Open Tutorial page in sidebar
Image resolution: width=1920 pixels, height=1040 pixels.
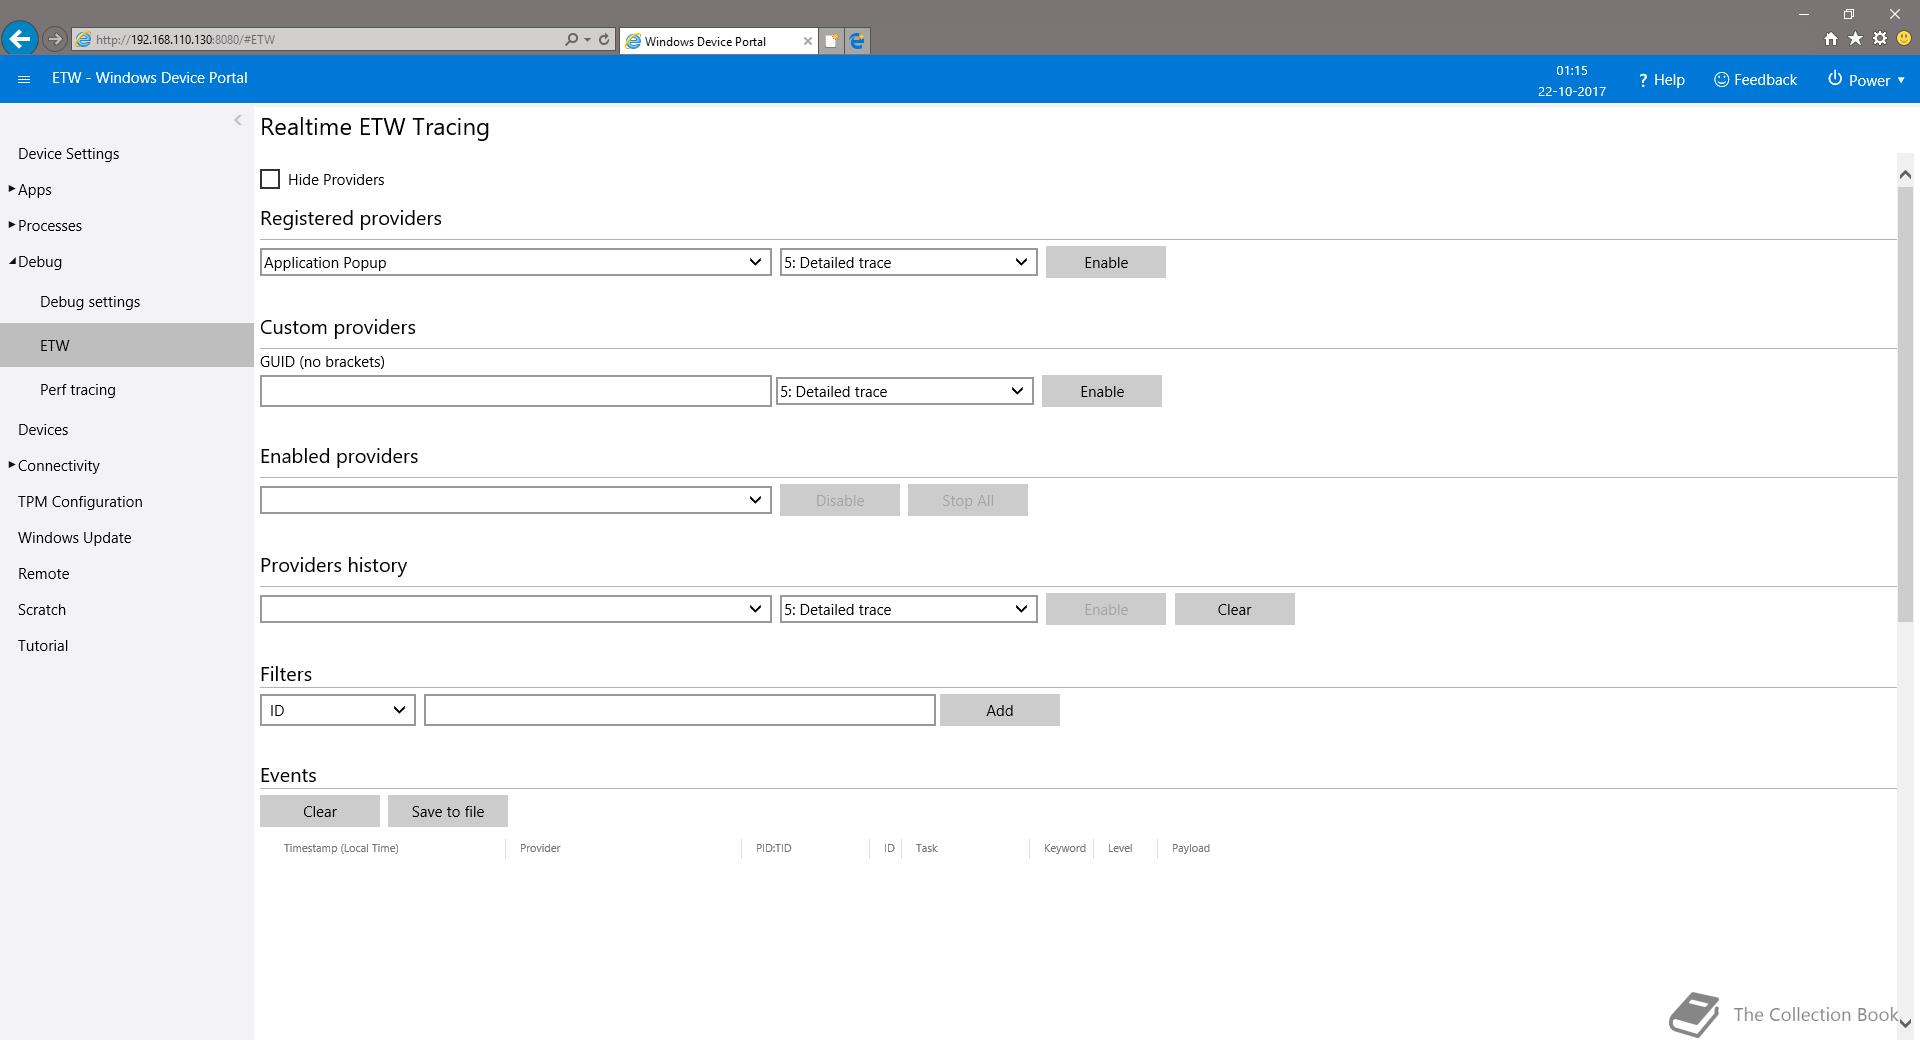pyautogui.click(x=43, y=645)
